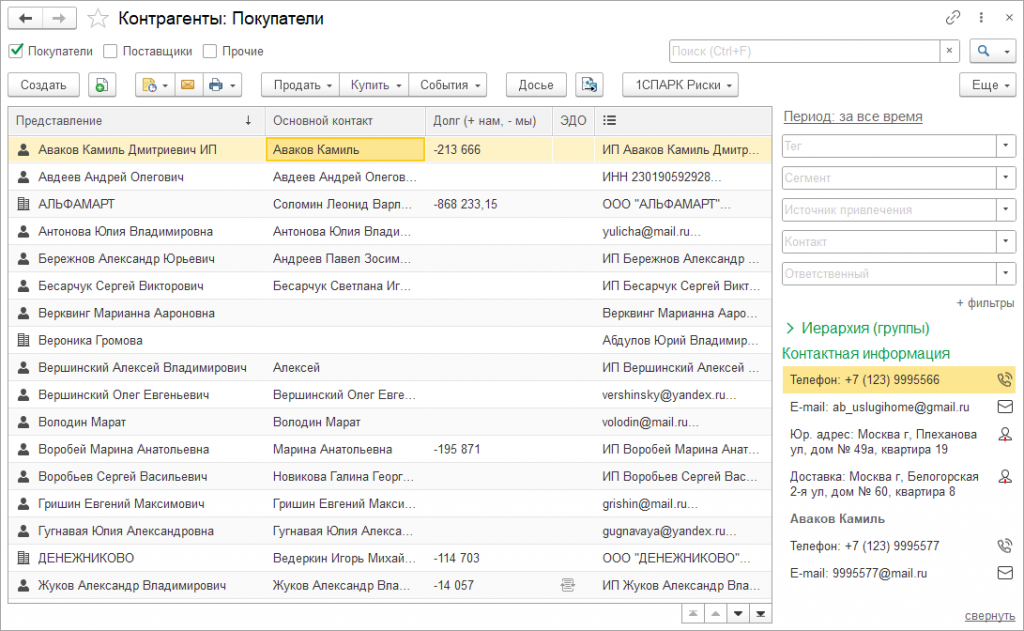Open the События menu

(x=448, y=85)
